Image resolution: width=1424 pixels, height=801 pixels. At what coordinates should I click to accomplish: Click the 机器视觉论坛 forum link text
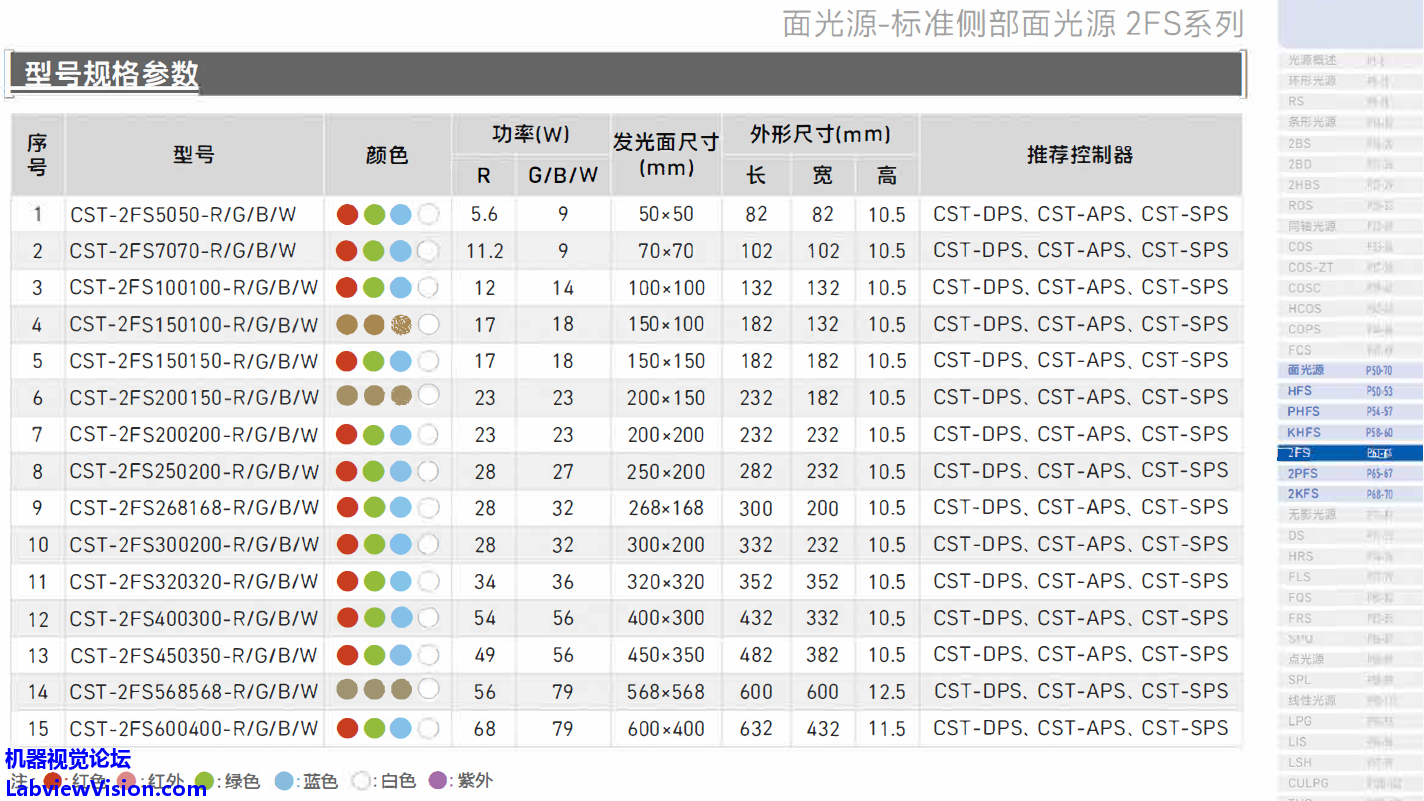click(x=68, y=760)
